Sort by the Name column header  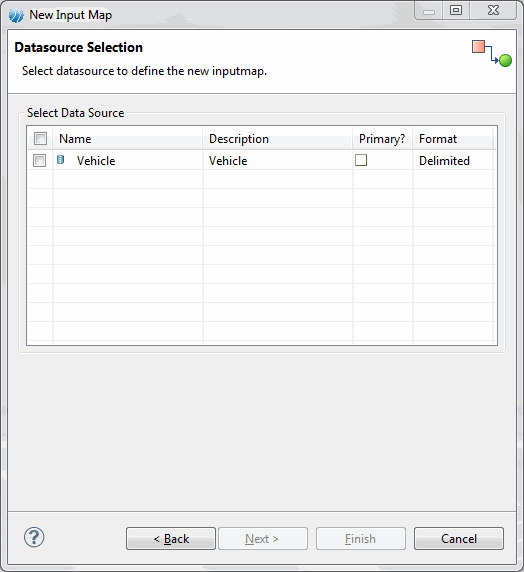pos(128,139)
